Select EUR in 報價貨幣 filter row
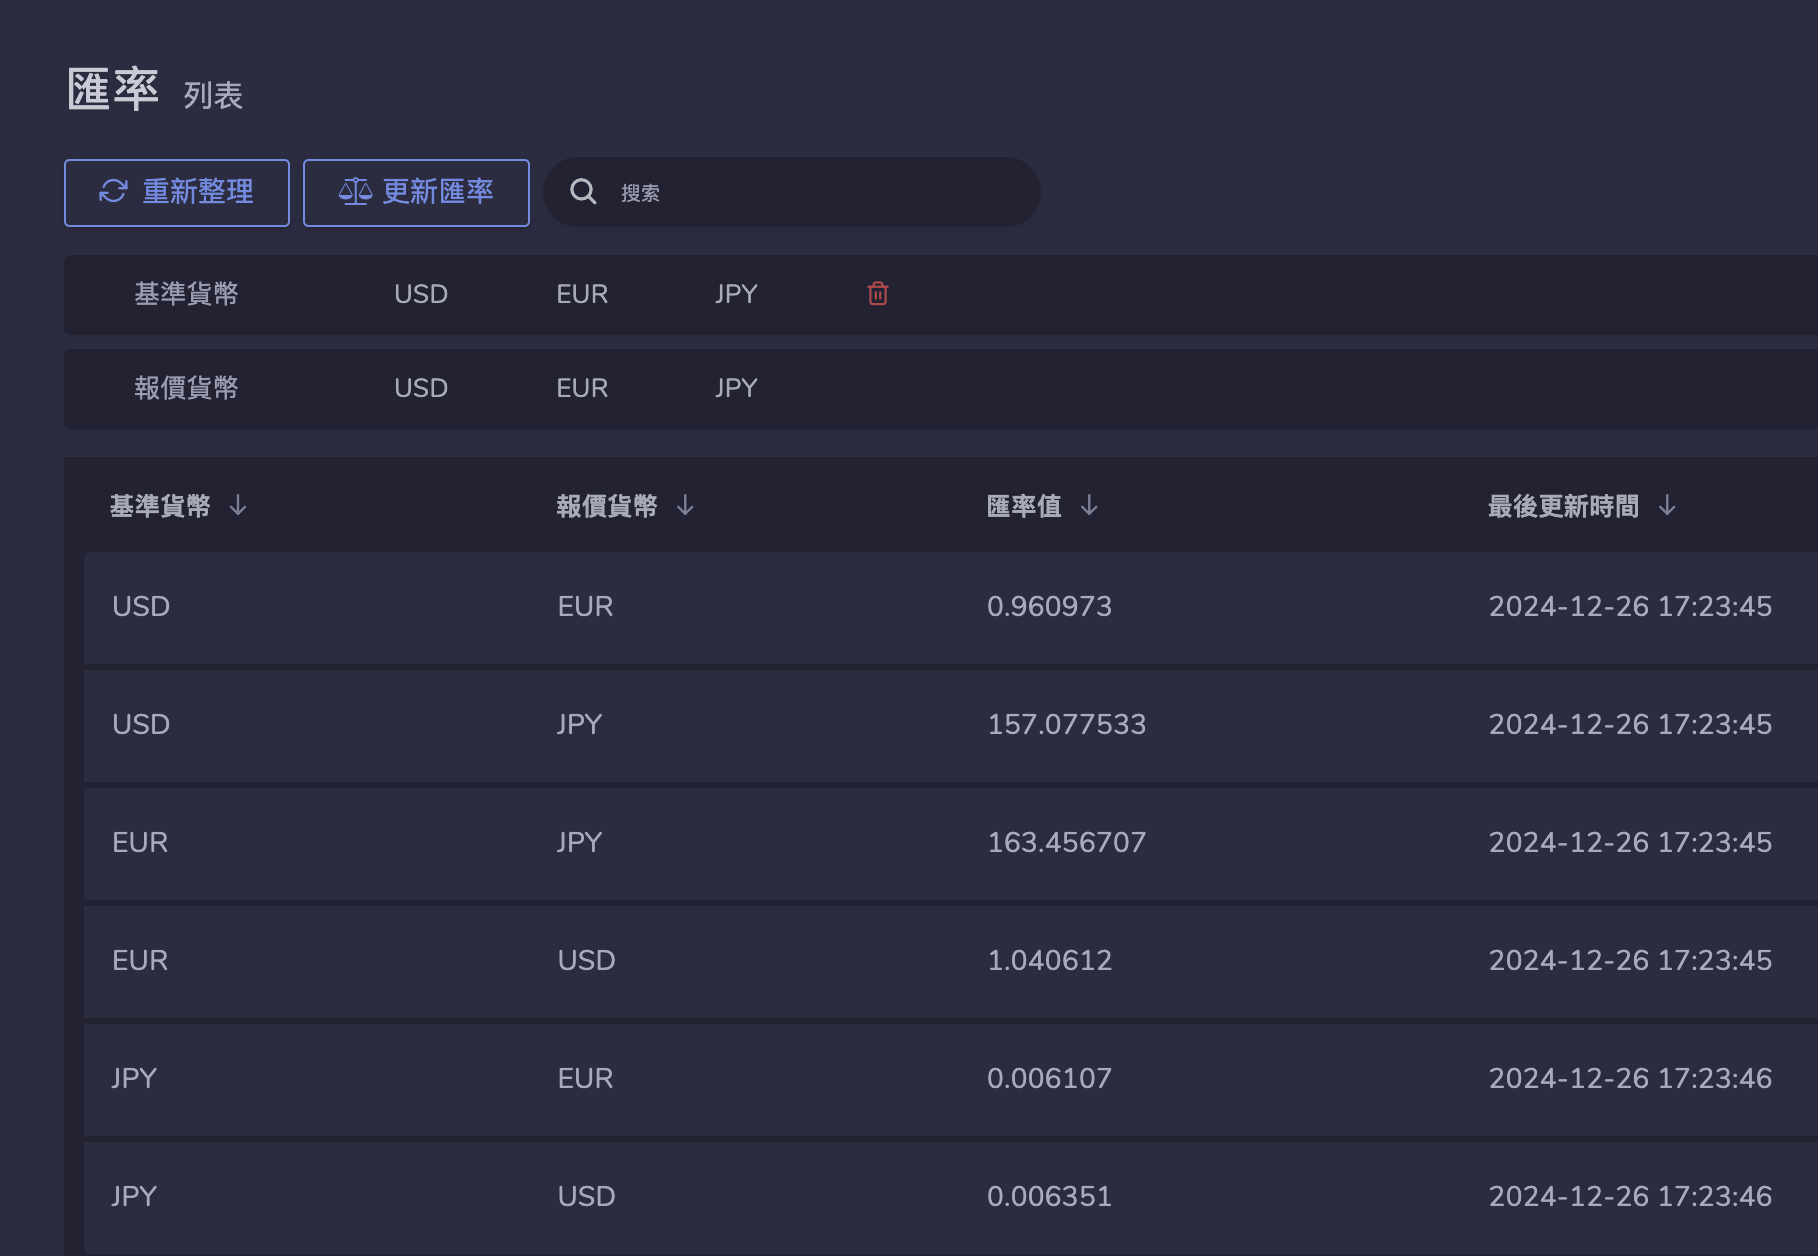1818x1256 pixels. click(x=581, y=388)
